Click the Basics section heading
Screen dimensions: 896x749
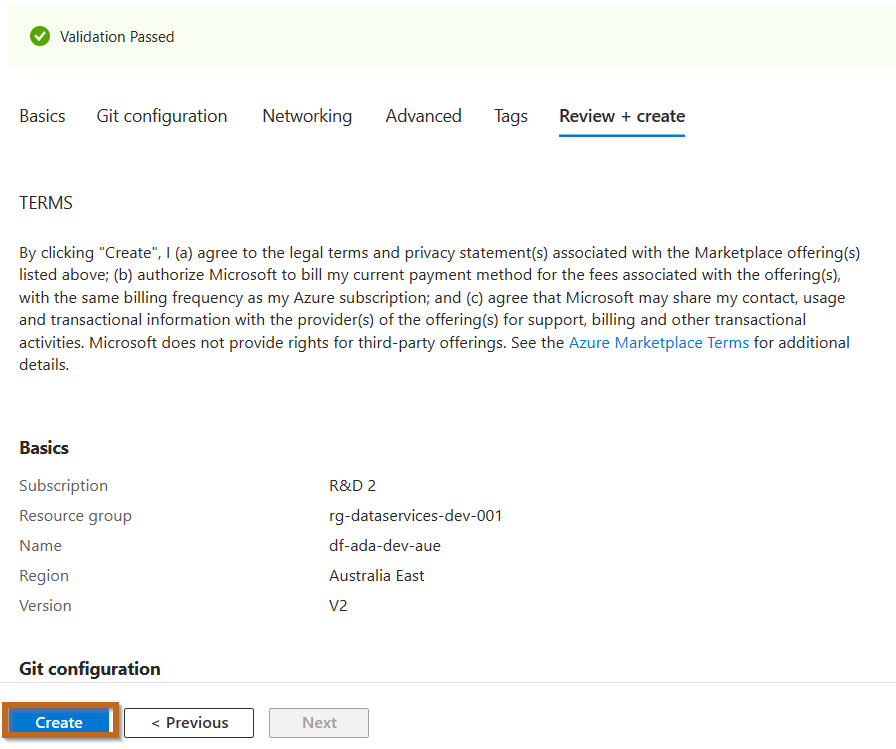click(x=44, y=448)
